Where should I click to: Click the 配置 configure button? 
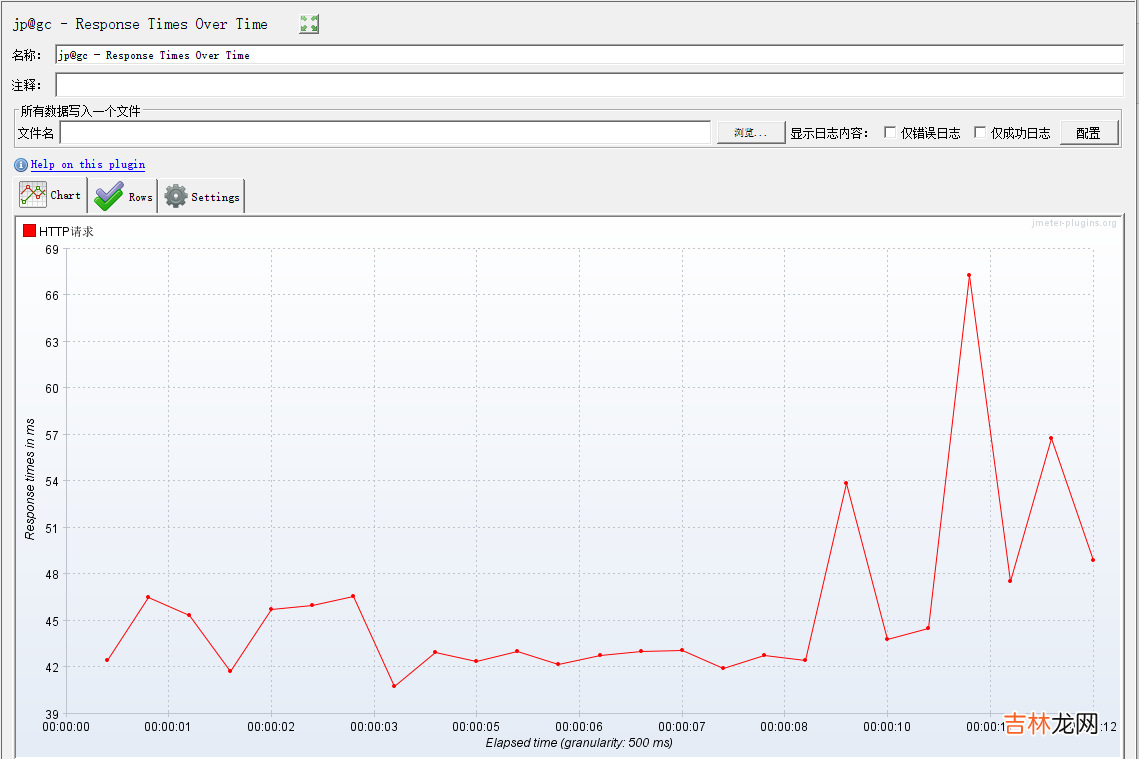[x=1088, y=133]
